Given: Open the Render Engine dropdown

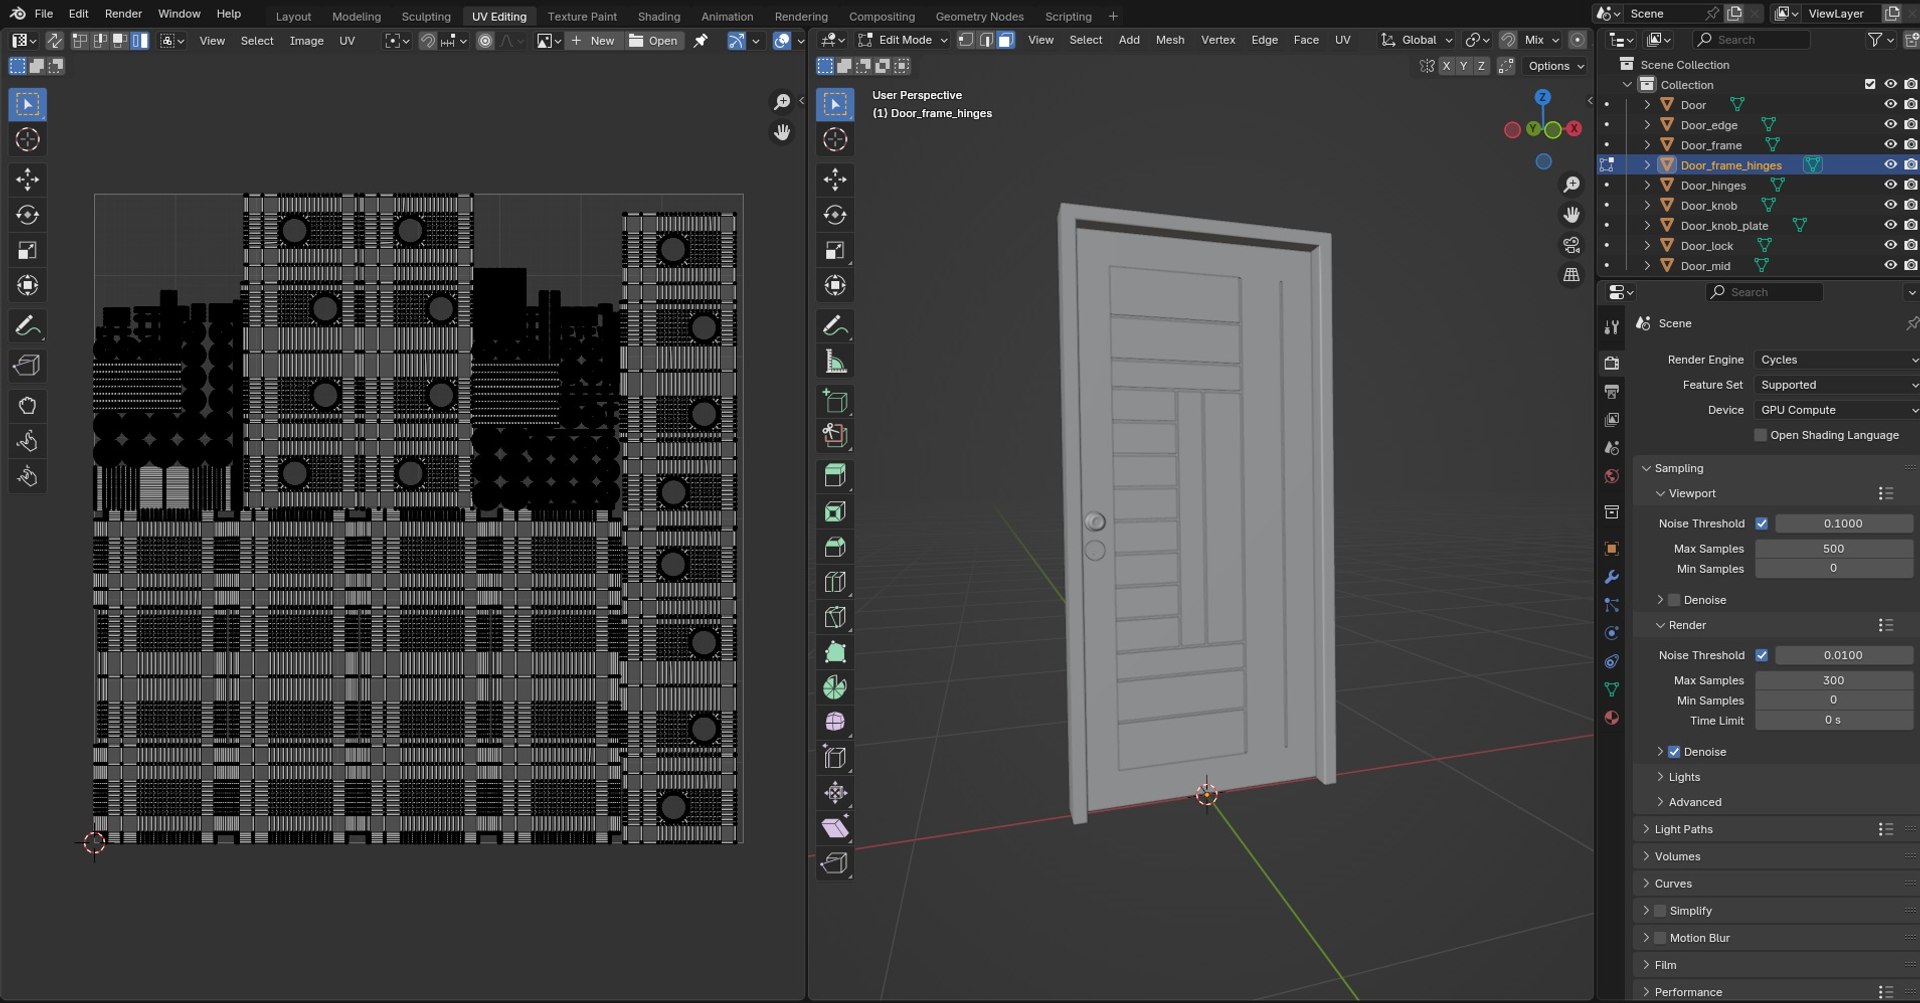Looking at the screenshot, I should pos(1837,360).
